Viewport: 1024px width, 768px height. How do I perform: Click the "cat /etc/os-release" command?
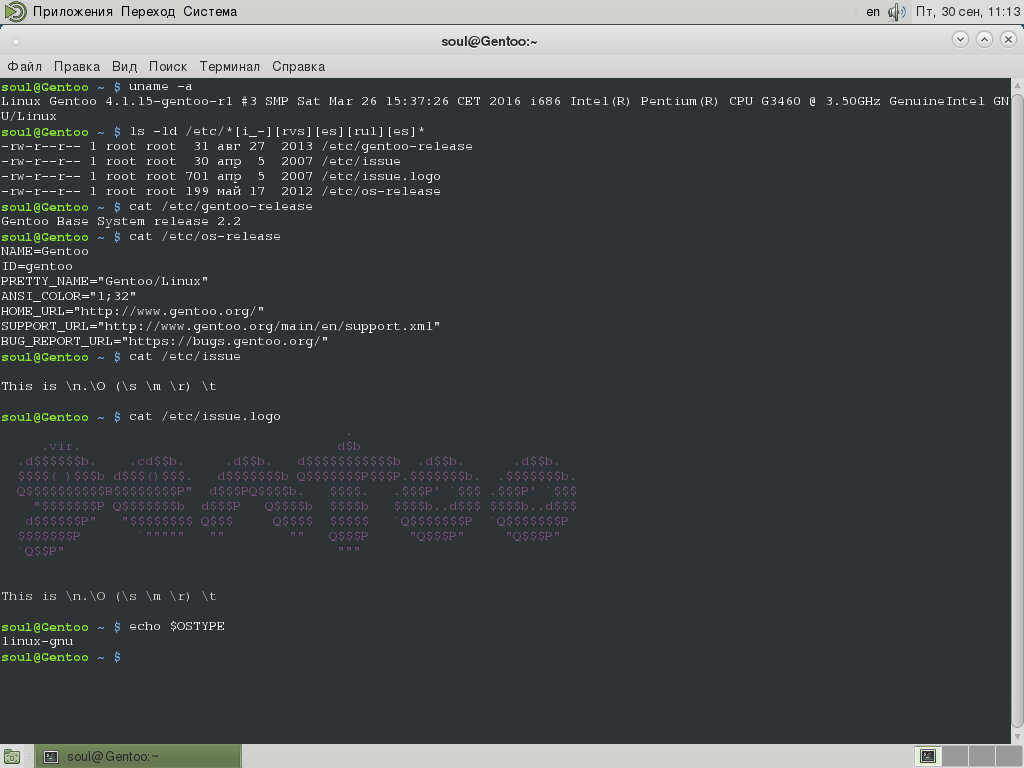pyautogui.click(x=204, y=236)
